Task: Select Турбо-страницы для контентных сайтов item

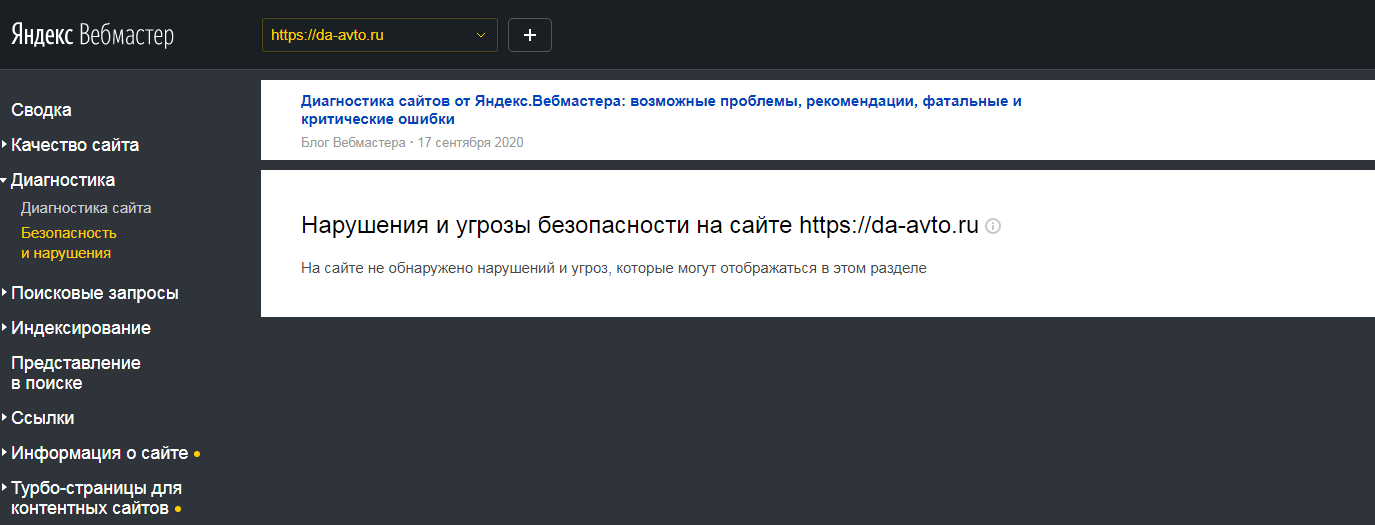Action: coord(96,498)
